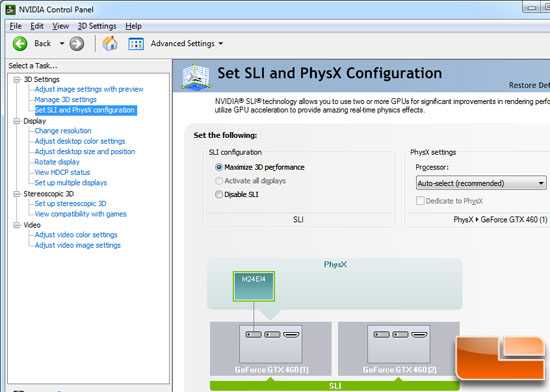Image resolution: width=550 pixels, height=392 pixels.
Task: Open the Help menu
Action: click(x=133, y=26)
